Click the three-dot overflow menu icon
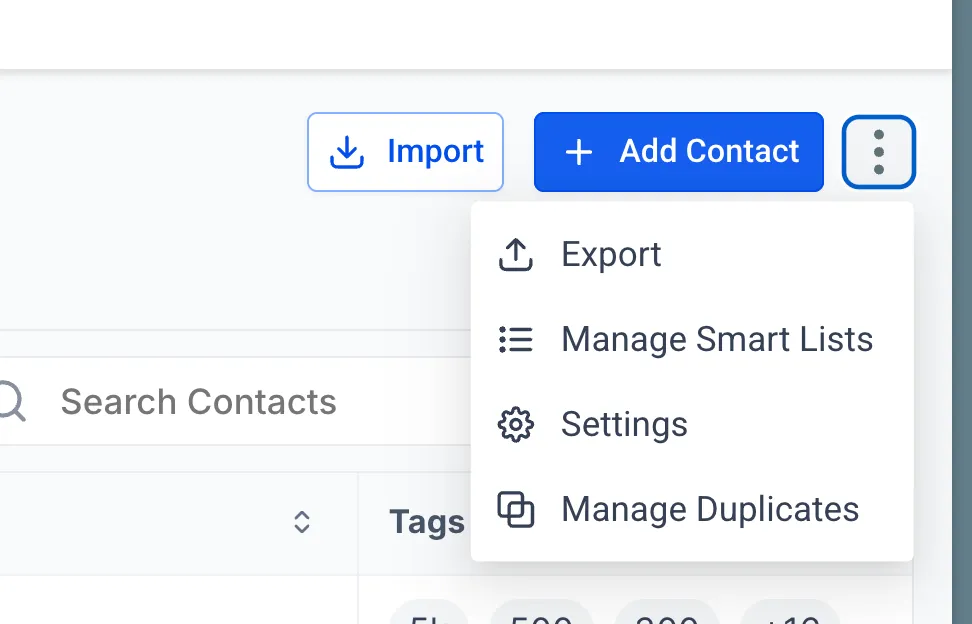 [878, 151]
